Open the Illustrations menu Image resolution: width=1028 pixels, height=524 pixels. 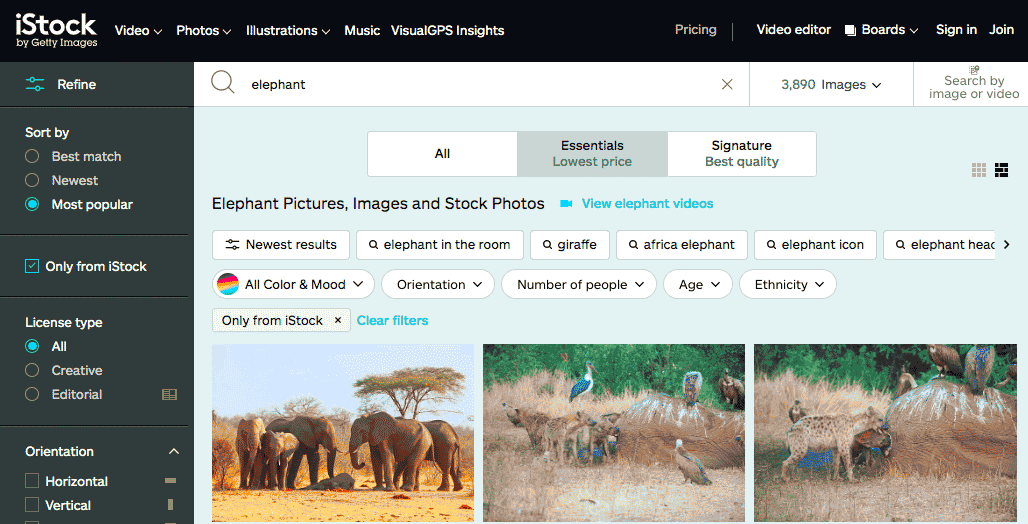(x=288, y=30)
